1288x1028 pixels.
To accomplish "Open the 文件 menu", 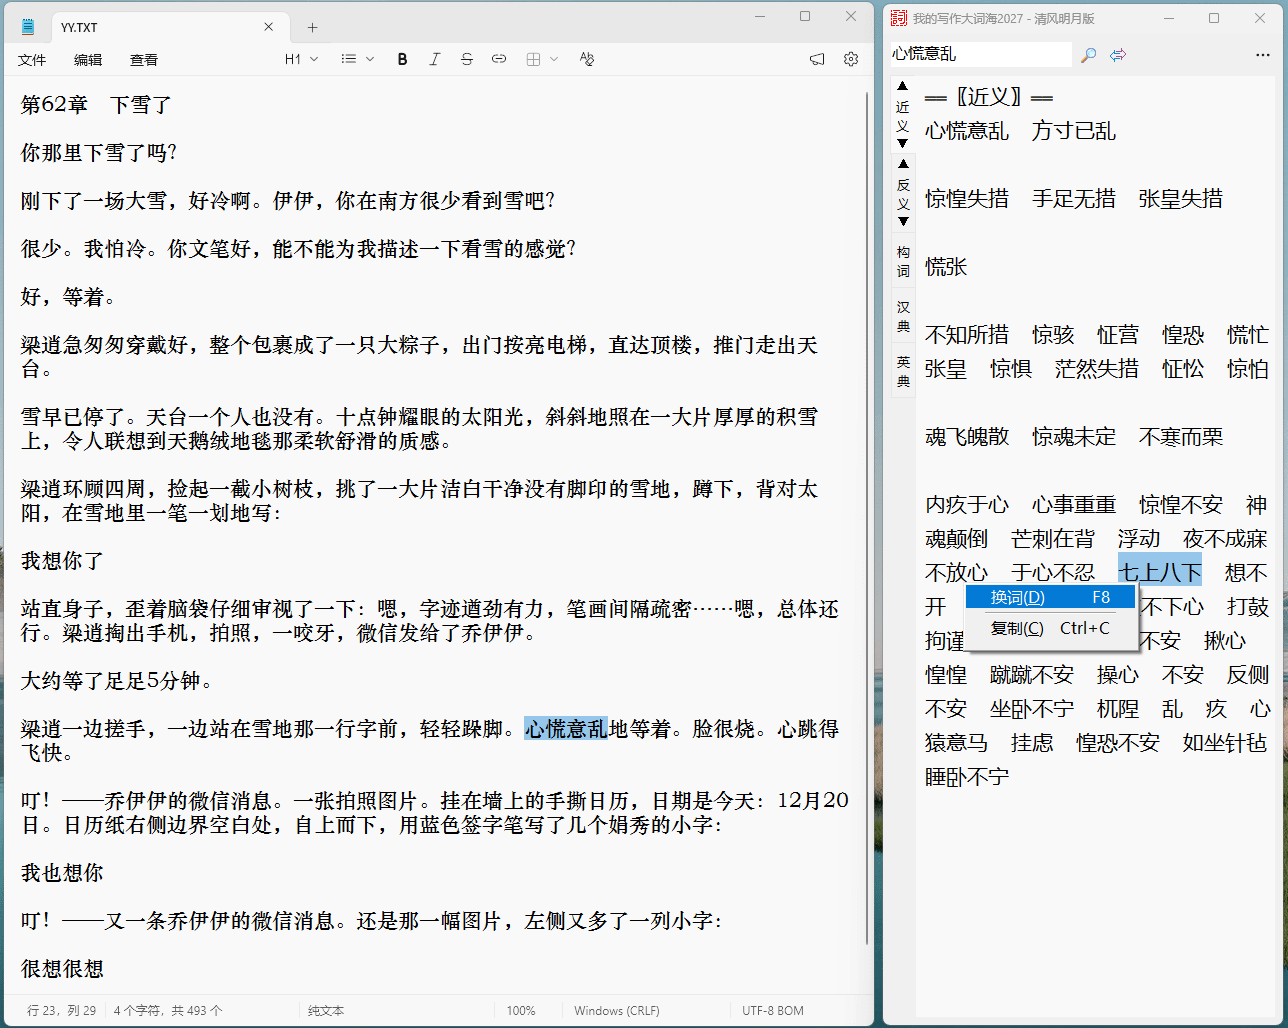I will point(32,60).
